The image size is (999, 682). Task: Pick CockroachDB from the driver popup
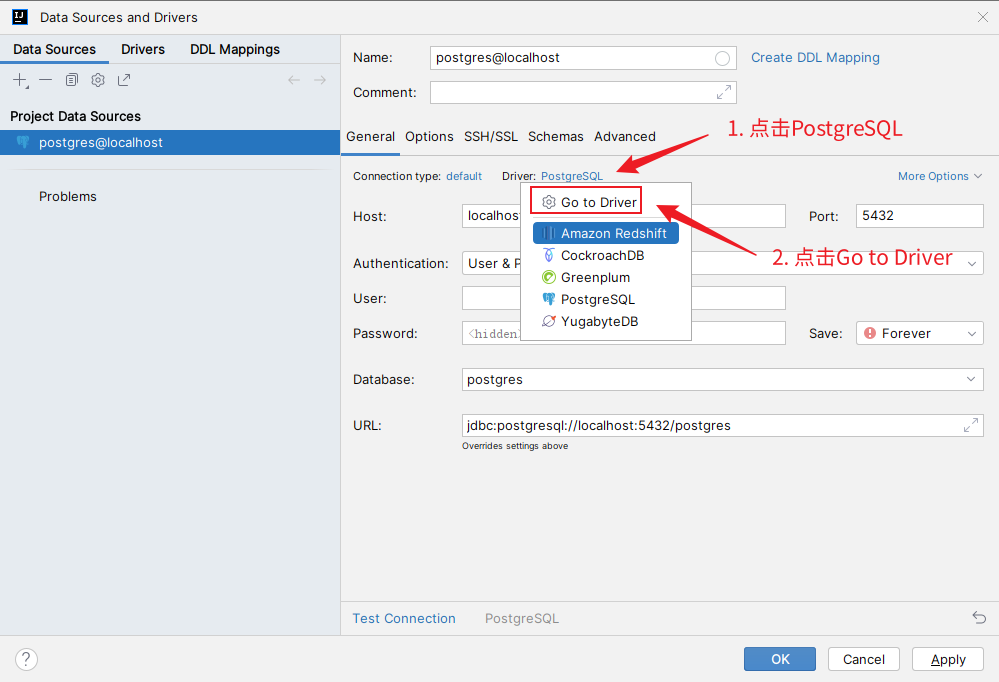click(x=602, y=255)
